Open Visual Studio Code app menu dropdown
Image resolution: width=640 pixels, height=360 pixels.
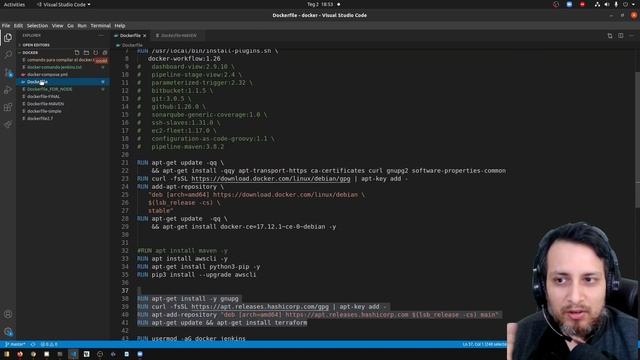click(x=64, y=4)
